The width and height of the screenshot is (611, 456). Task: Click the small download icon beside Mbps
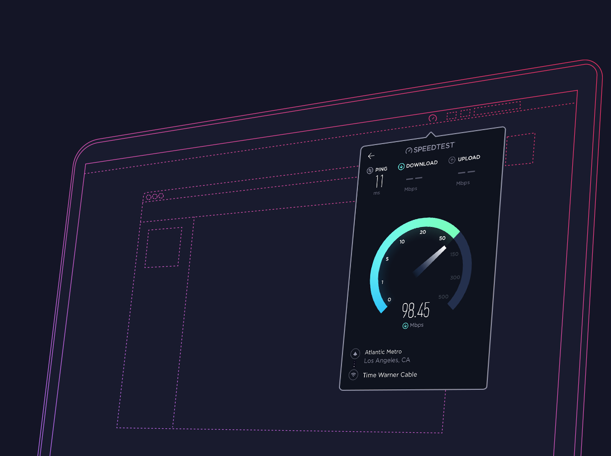[x=405, y=326]
